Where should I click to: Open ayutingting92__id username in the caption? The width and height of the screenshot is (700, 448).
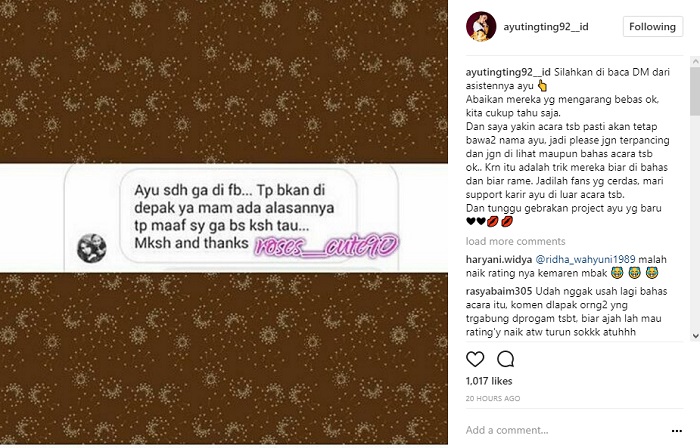point(508,72)
